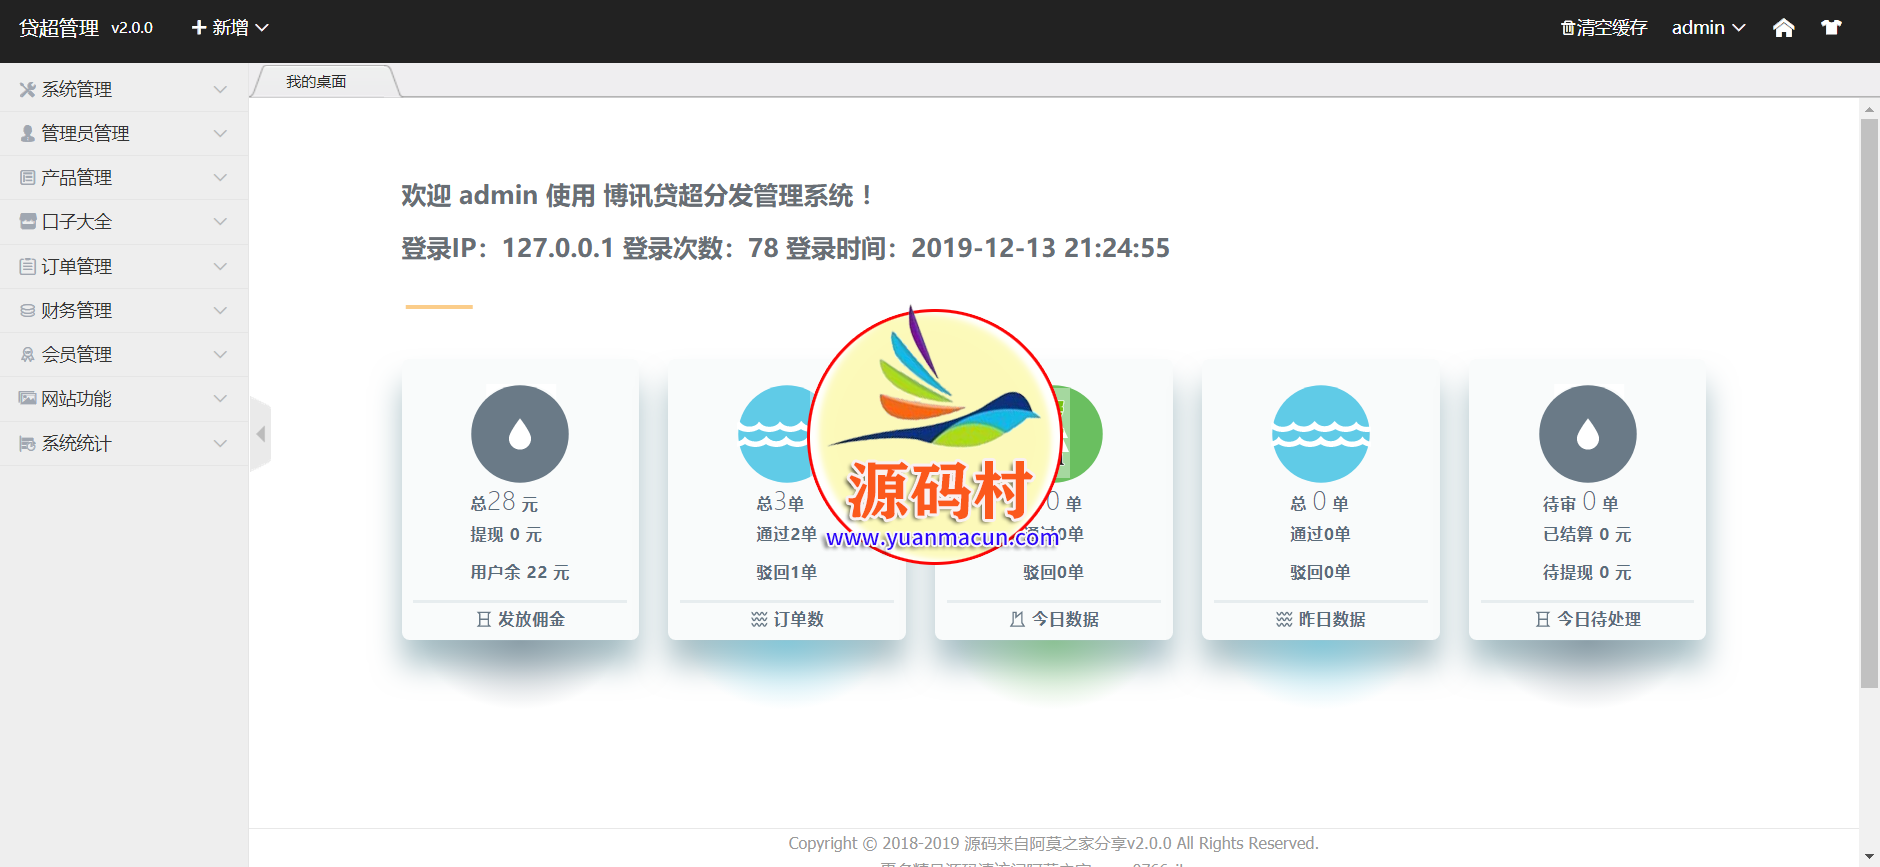The width and height of the screenshot is (1880, 867).
Task: Collapse the left sidebar with the arrow handle
Action: point(261,434)
